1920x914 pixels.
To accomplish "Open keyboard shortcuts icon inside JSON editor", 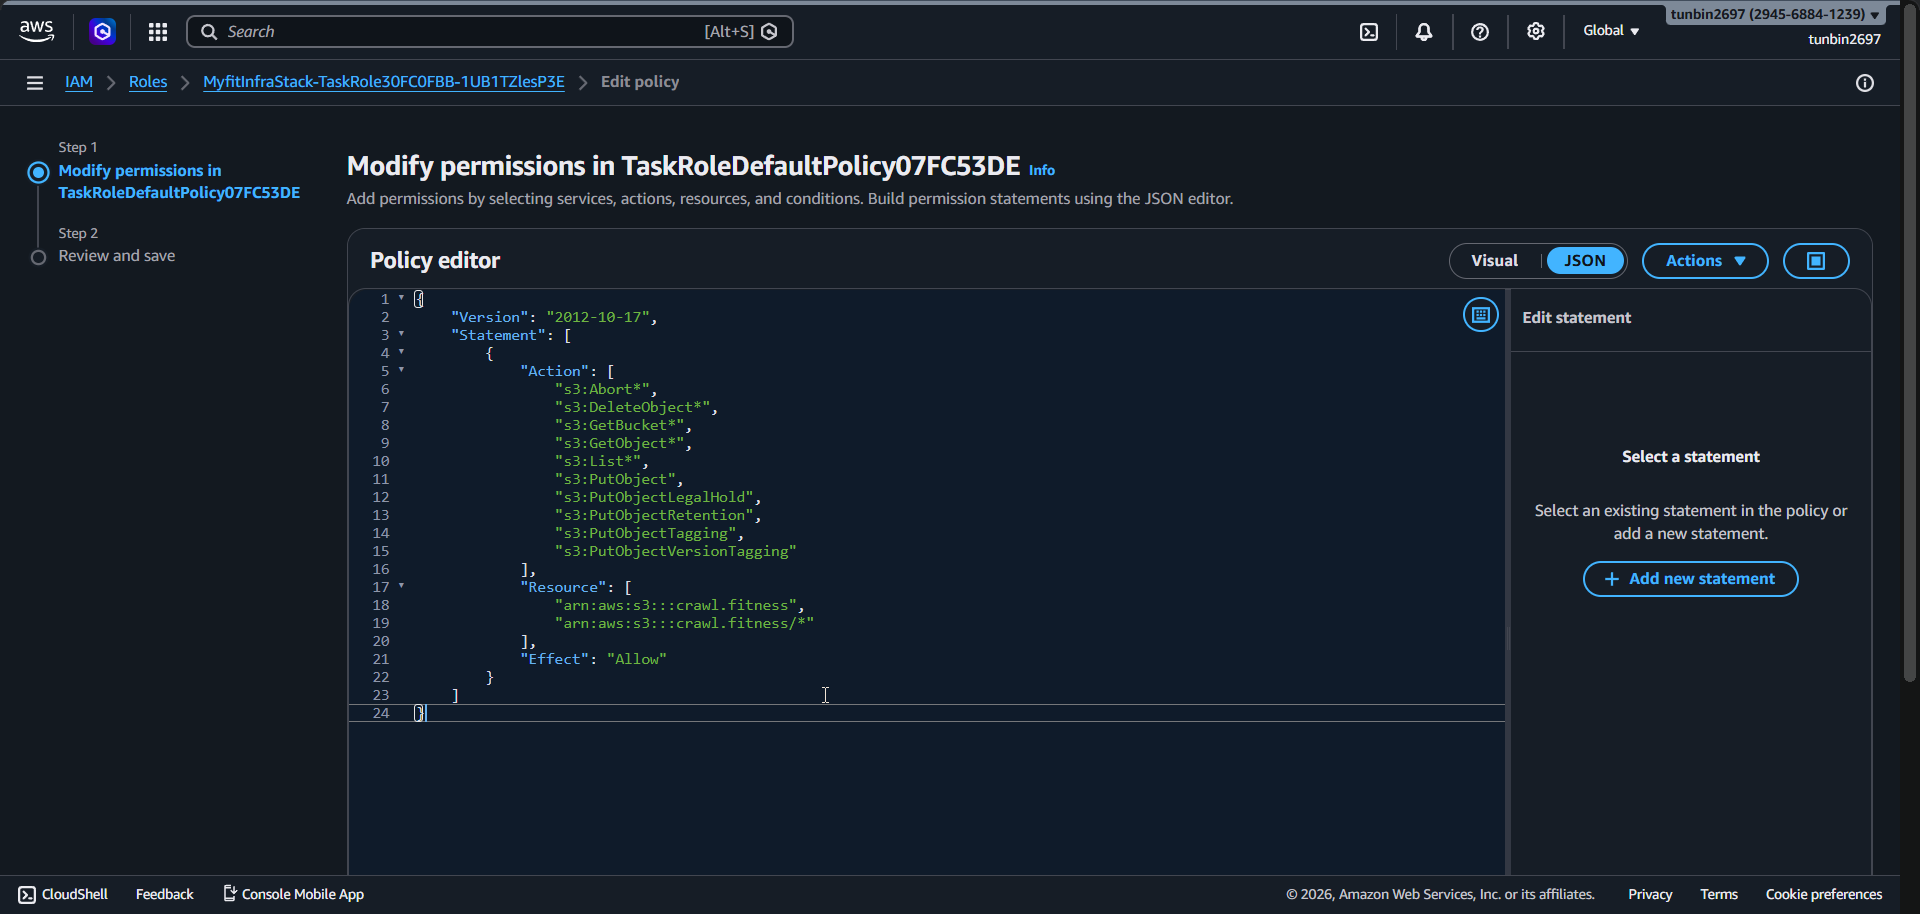I will (1480, 314).
